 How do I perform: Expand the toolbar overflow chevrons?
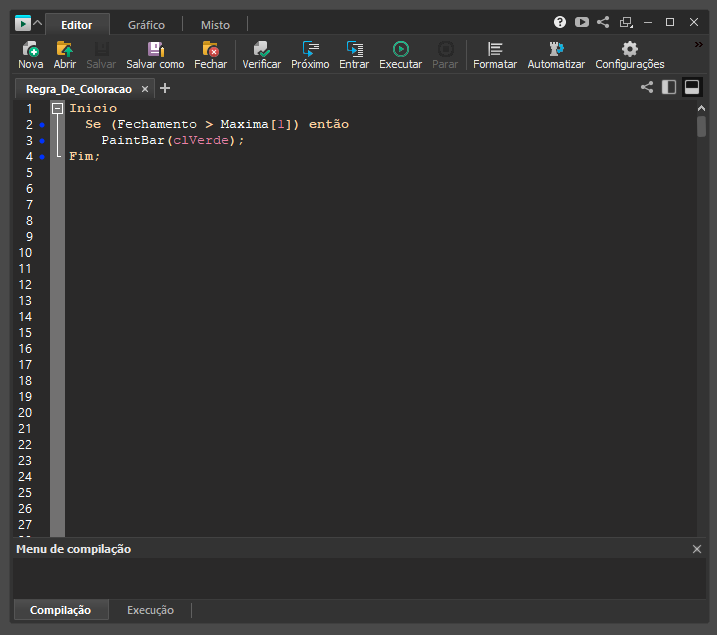click(x=698, y=44)
